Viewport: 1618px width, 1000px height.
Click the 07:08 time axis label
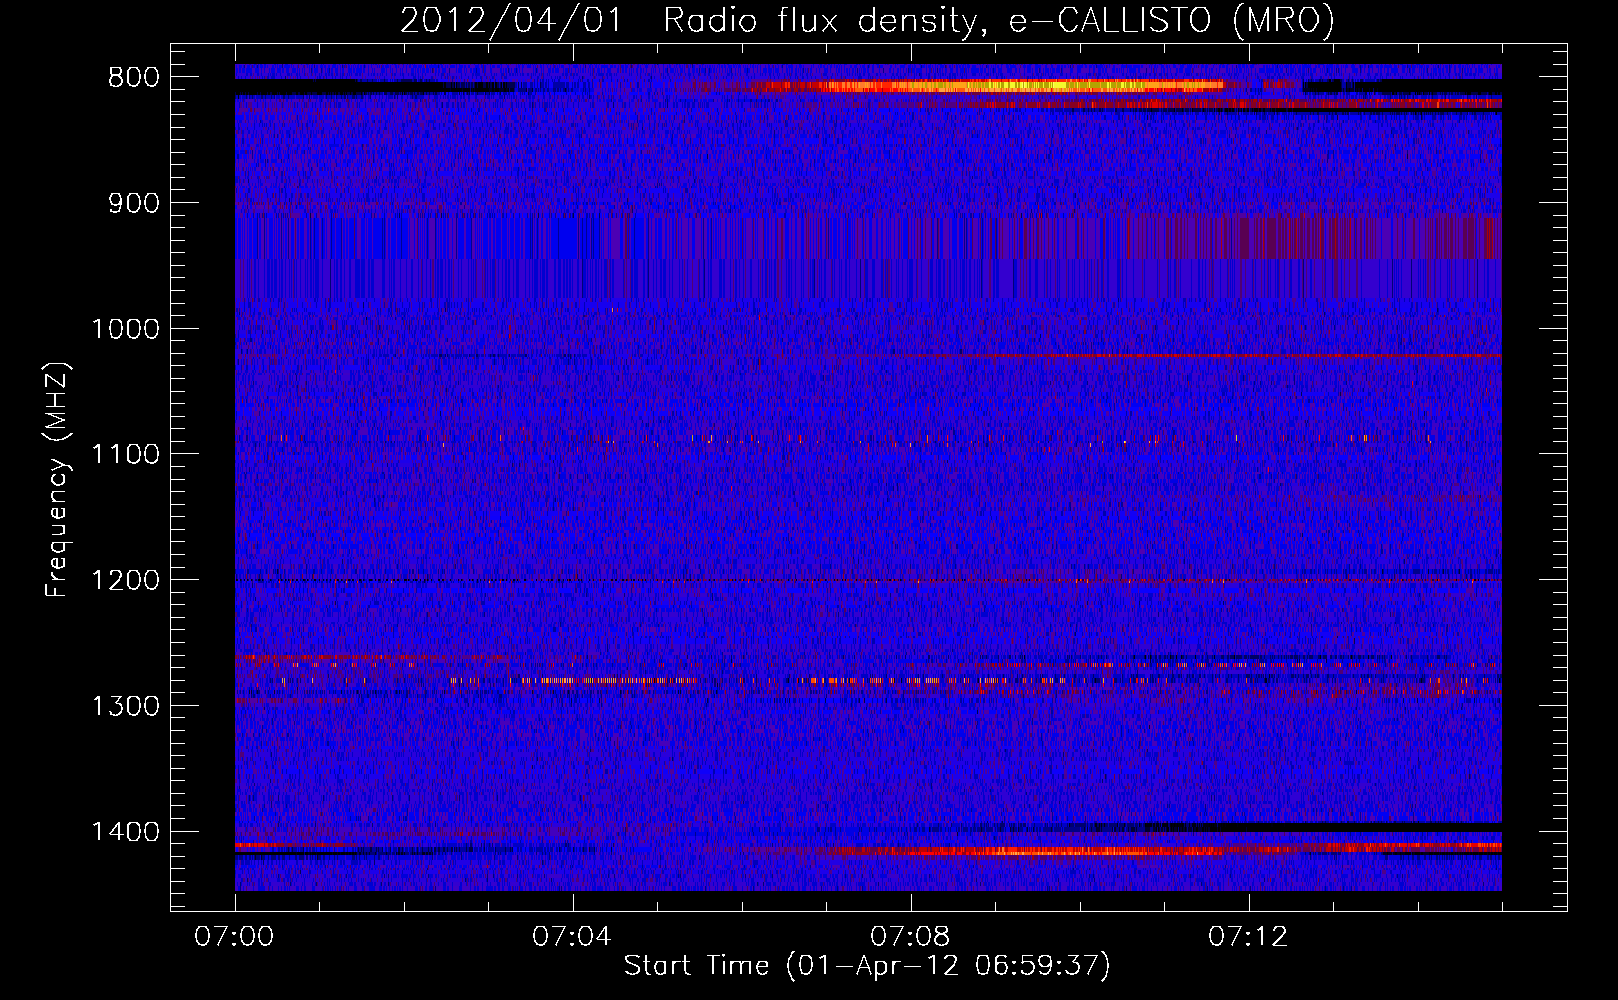point(910,937)
